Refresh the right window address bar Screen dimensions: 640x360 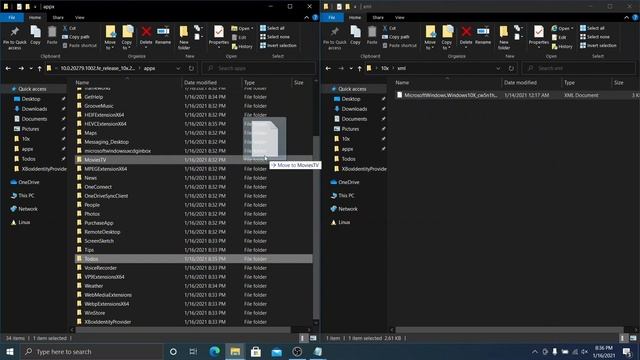tap(511, 68)
